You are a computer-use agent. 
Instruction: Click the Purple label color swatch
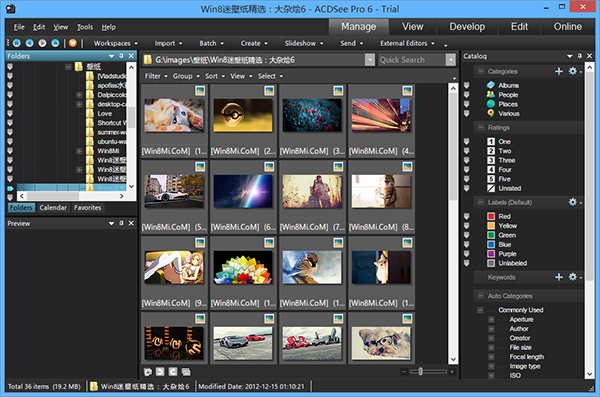(491, 254)
